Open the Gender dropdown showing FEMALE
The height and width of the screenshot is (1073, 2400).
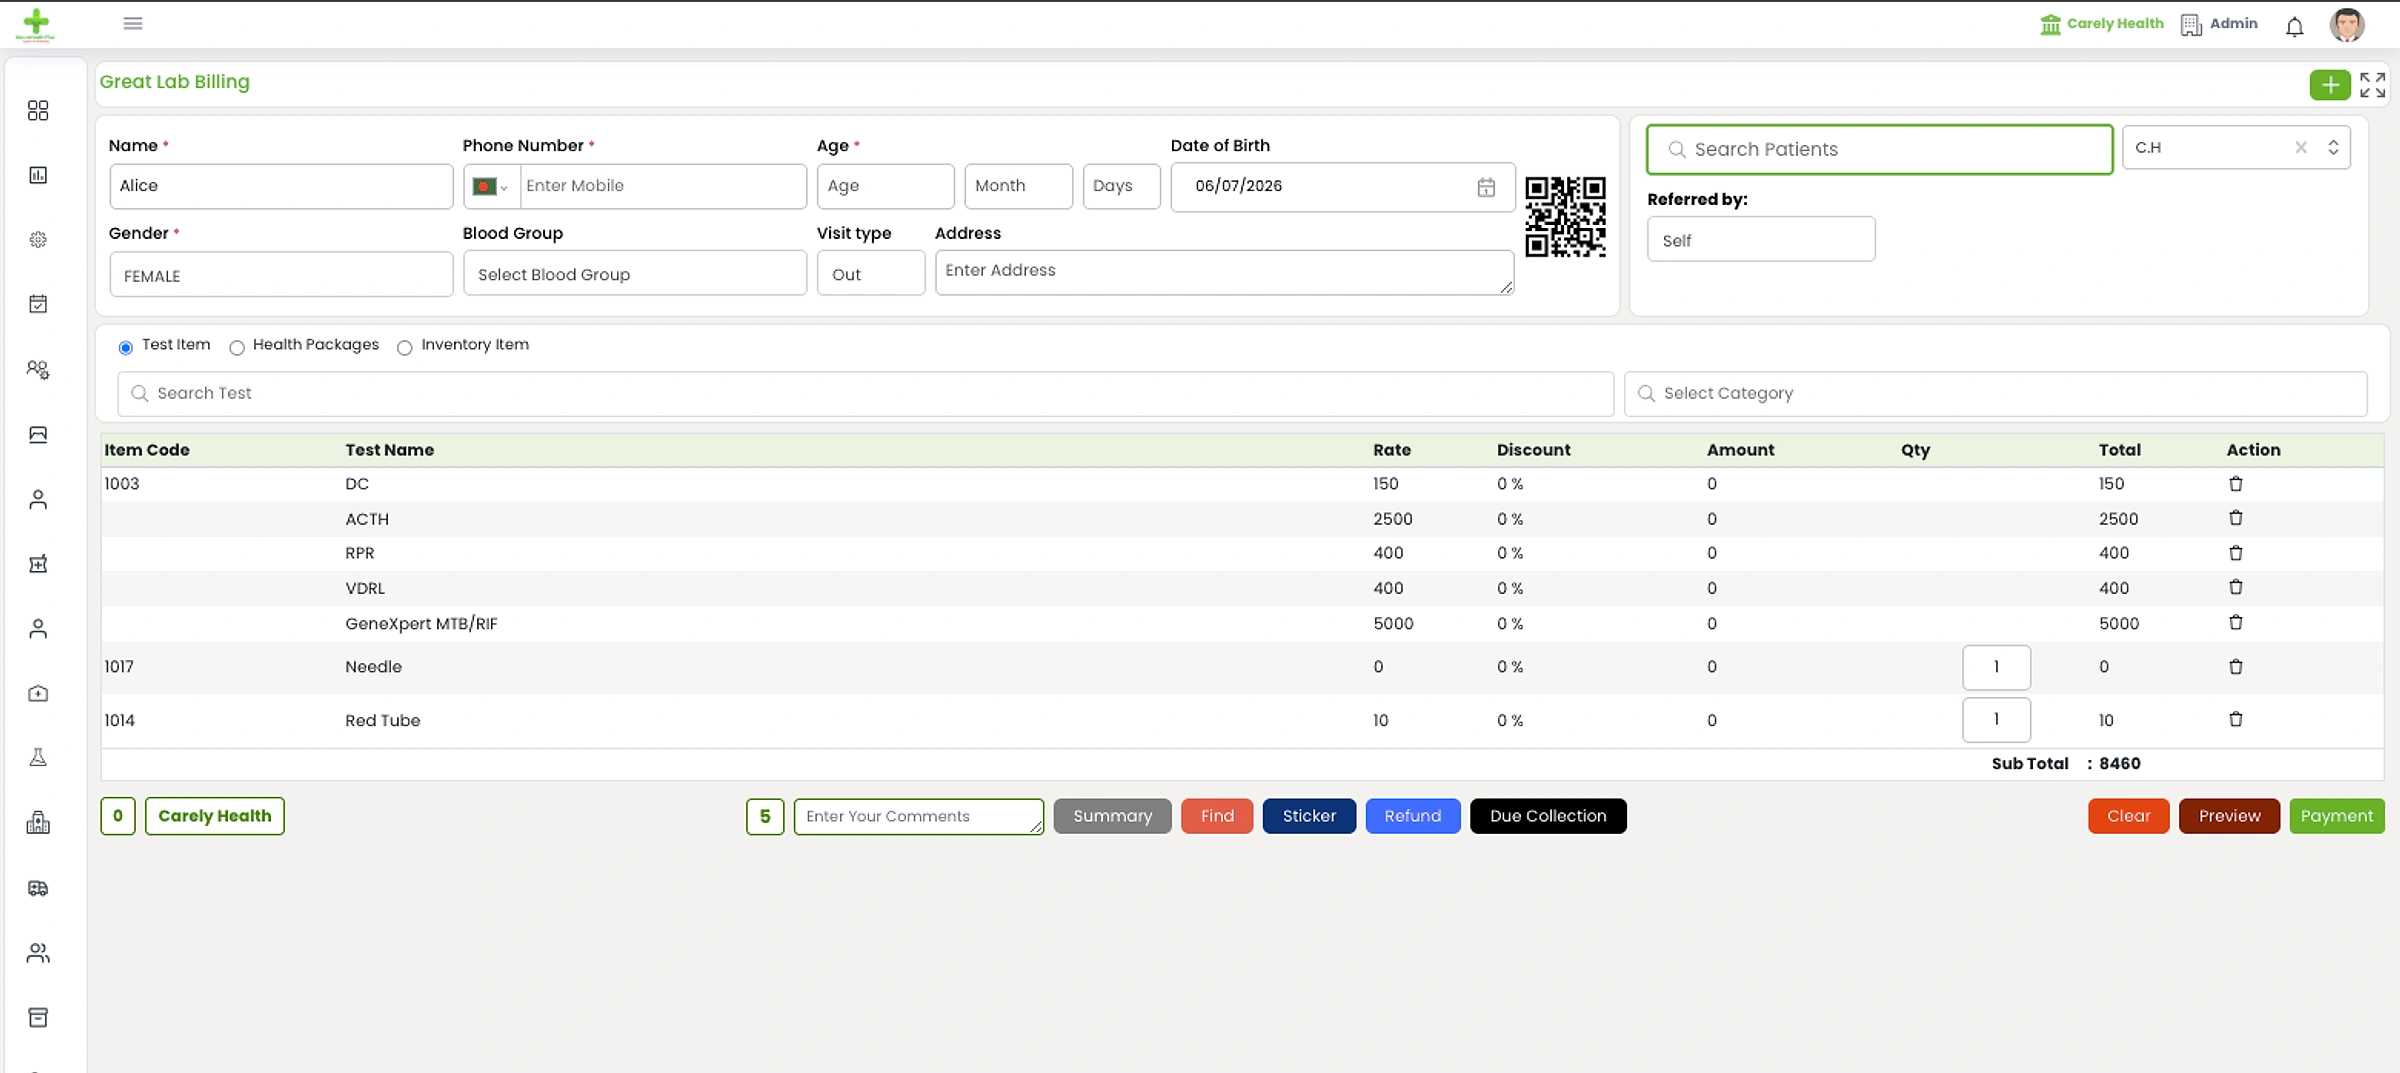click(x=281, y=275)
